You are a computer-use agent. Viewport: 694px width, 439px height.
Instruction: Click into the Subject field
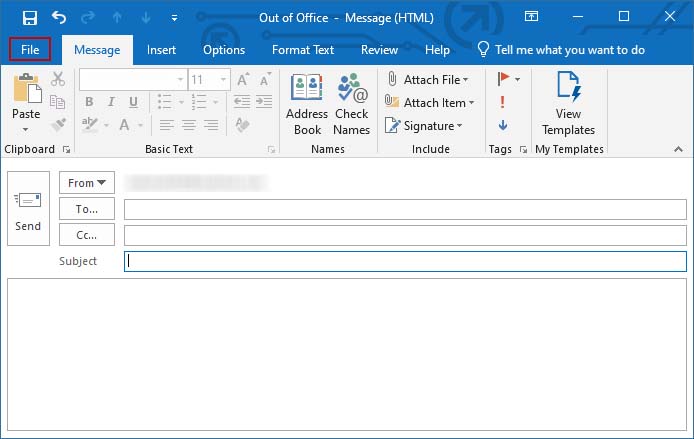405,261
